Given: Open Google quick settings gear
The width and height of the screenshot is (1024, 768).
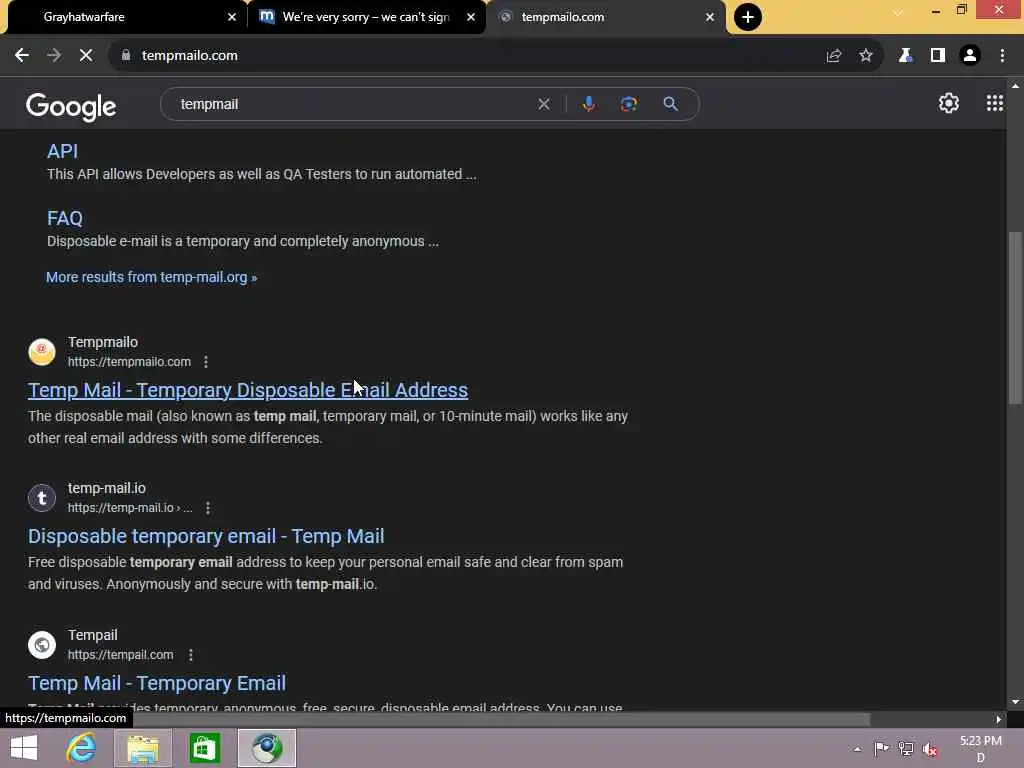Looking at the screenshot, I should pyautogui.click(x=948, y=103).
